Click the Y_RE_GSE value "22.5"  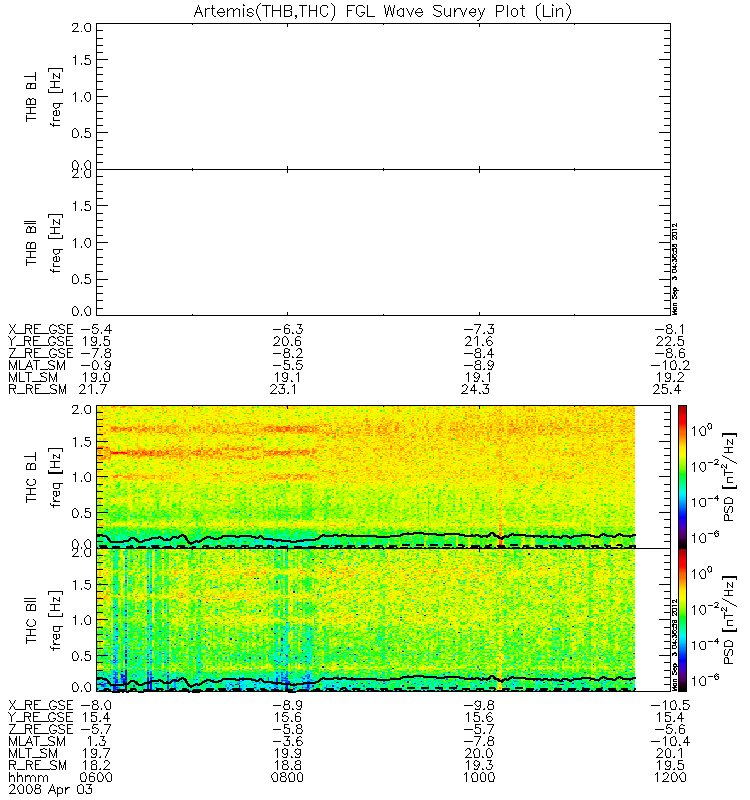(x=670, y=341)
